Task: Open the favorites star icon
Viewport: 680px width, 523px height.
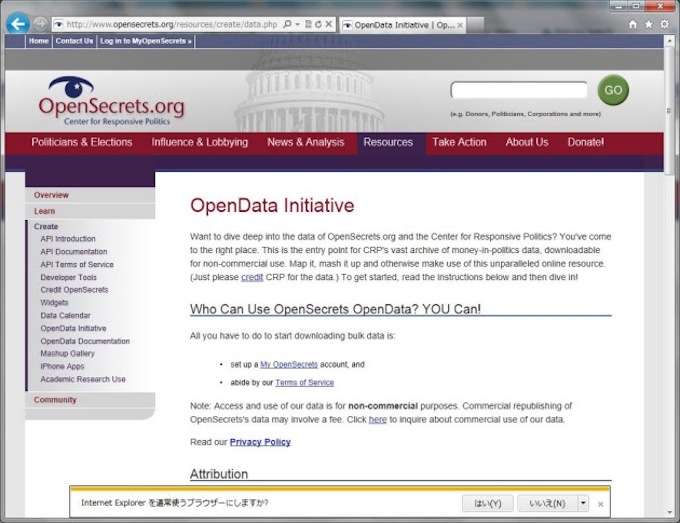Action: tap(648, 23)
